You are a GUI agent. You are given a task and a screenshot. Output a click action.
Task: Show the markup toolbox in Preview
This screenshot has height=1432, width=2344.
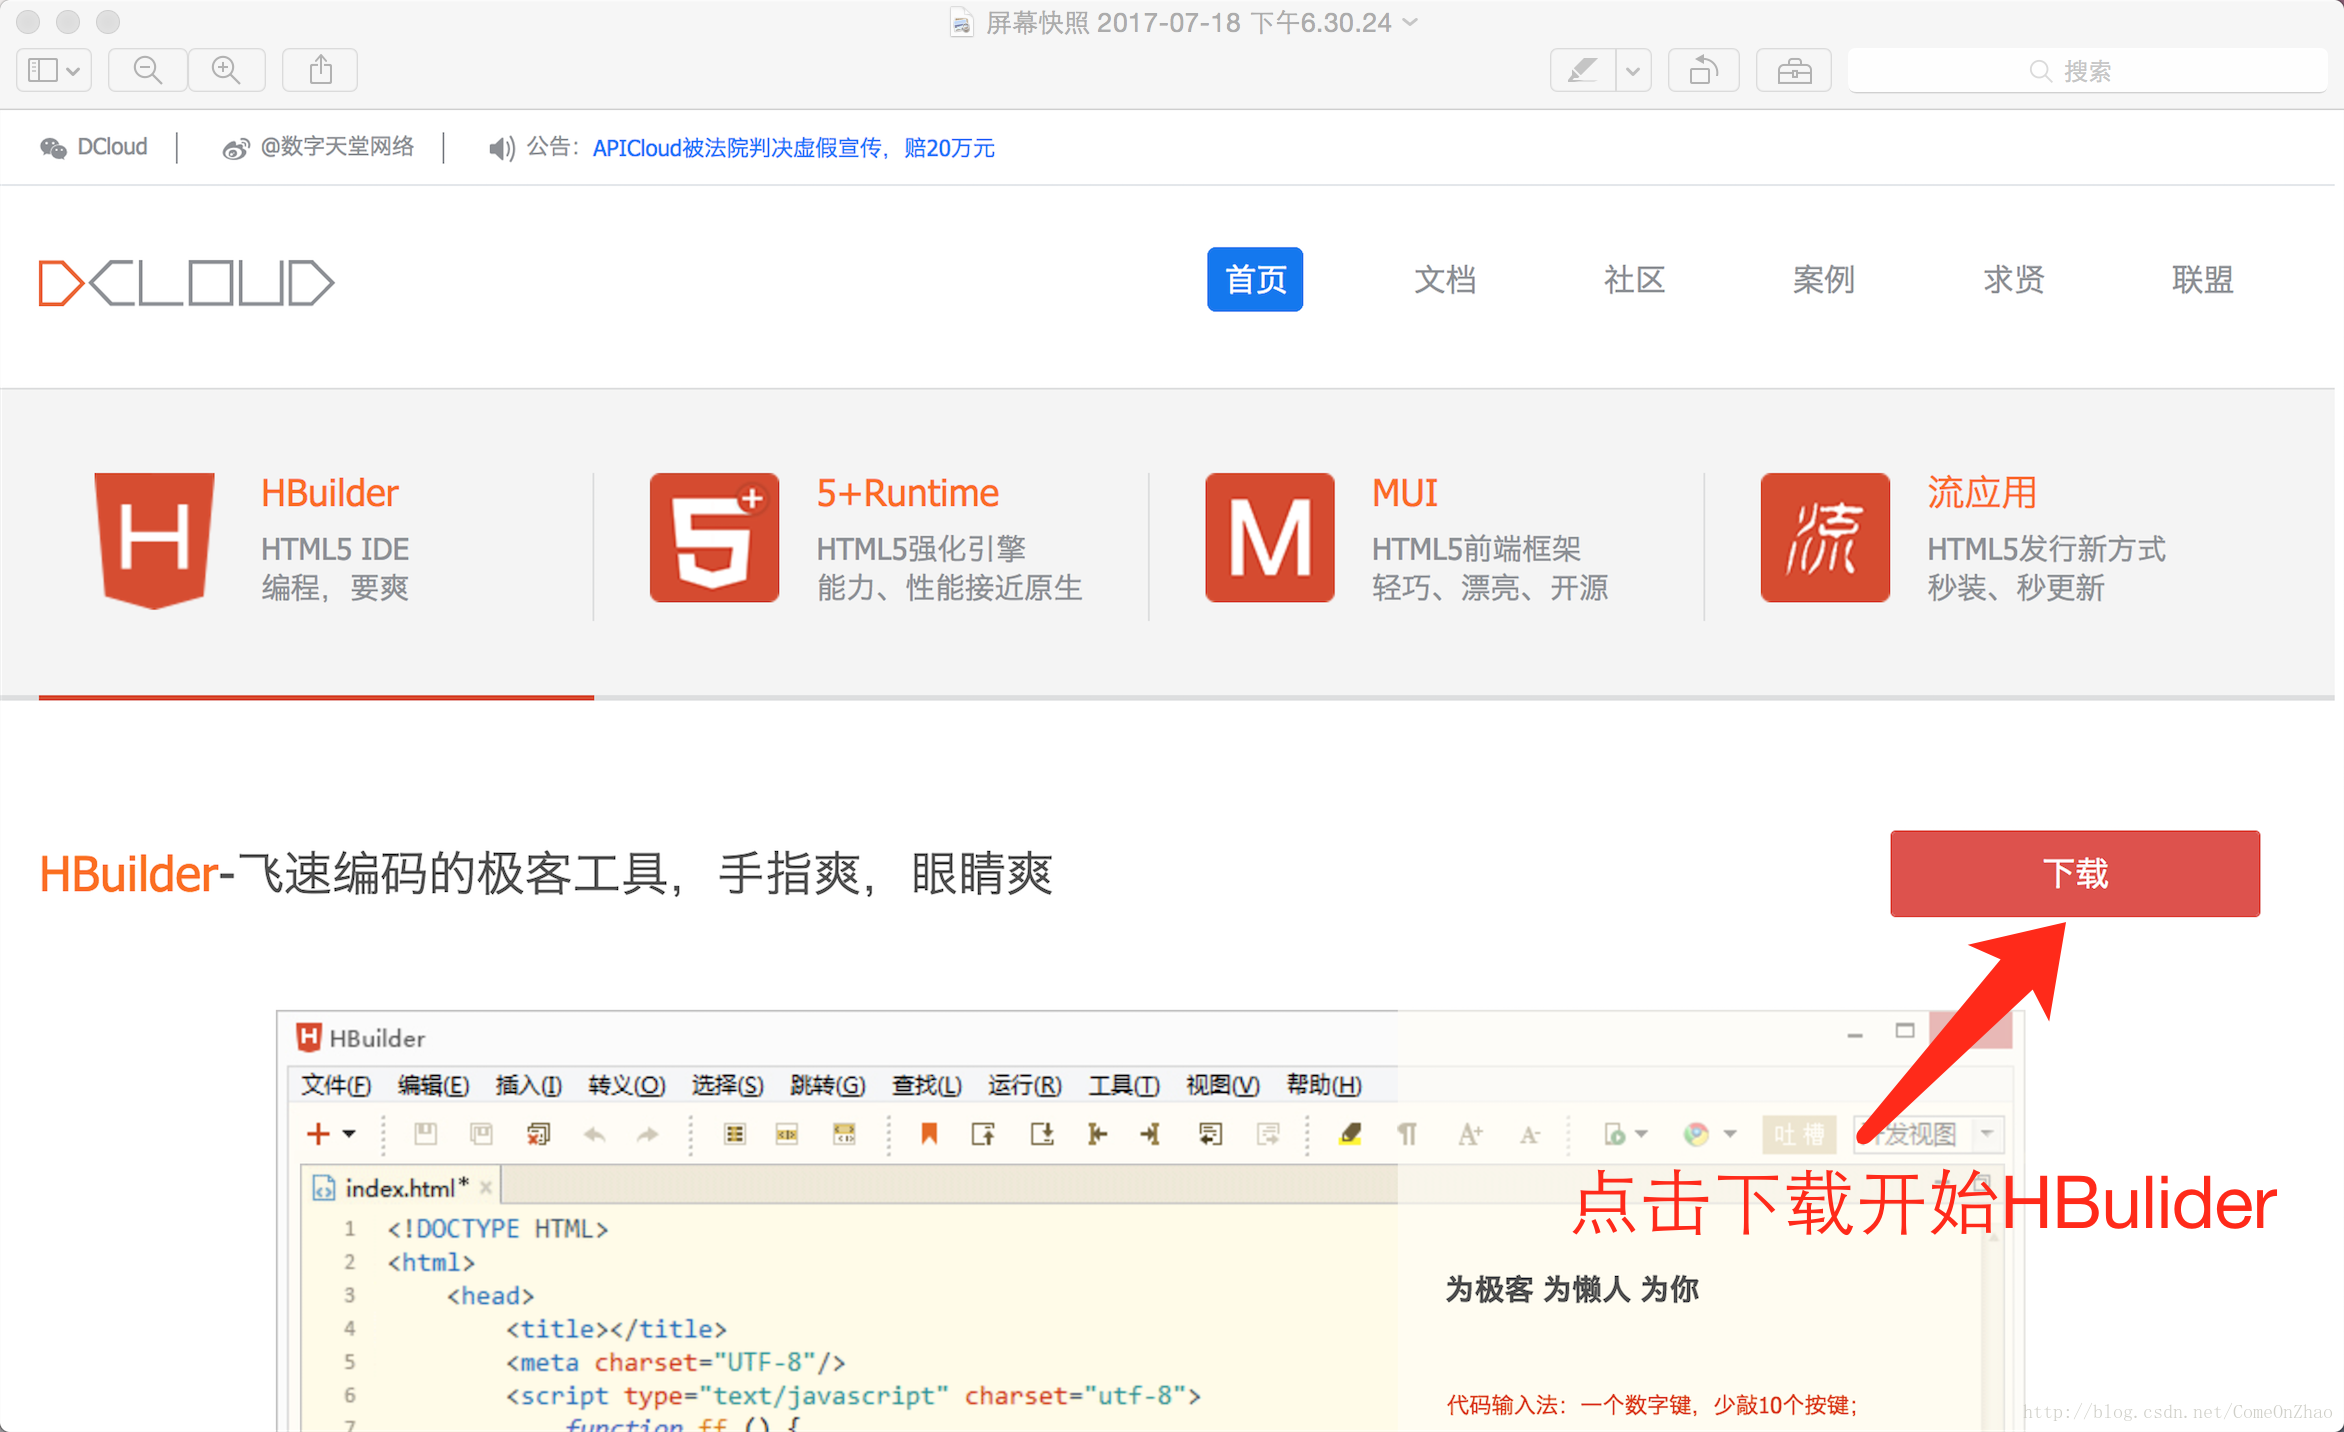(1794, 70)
